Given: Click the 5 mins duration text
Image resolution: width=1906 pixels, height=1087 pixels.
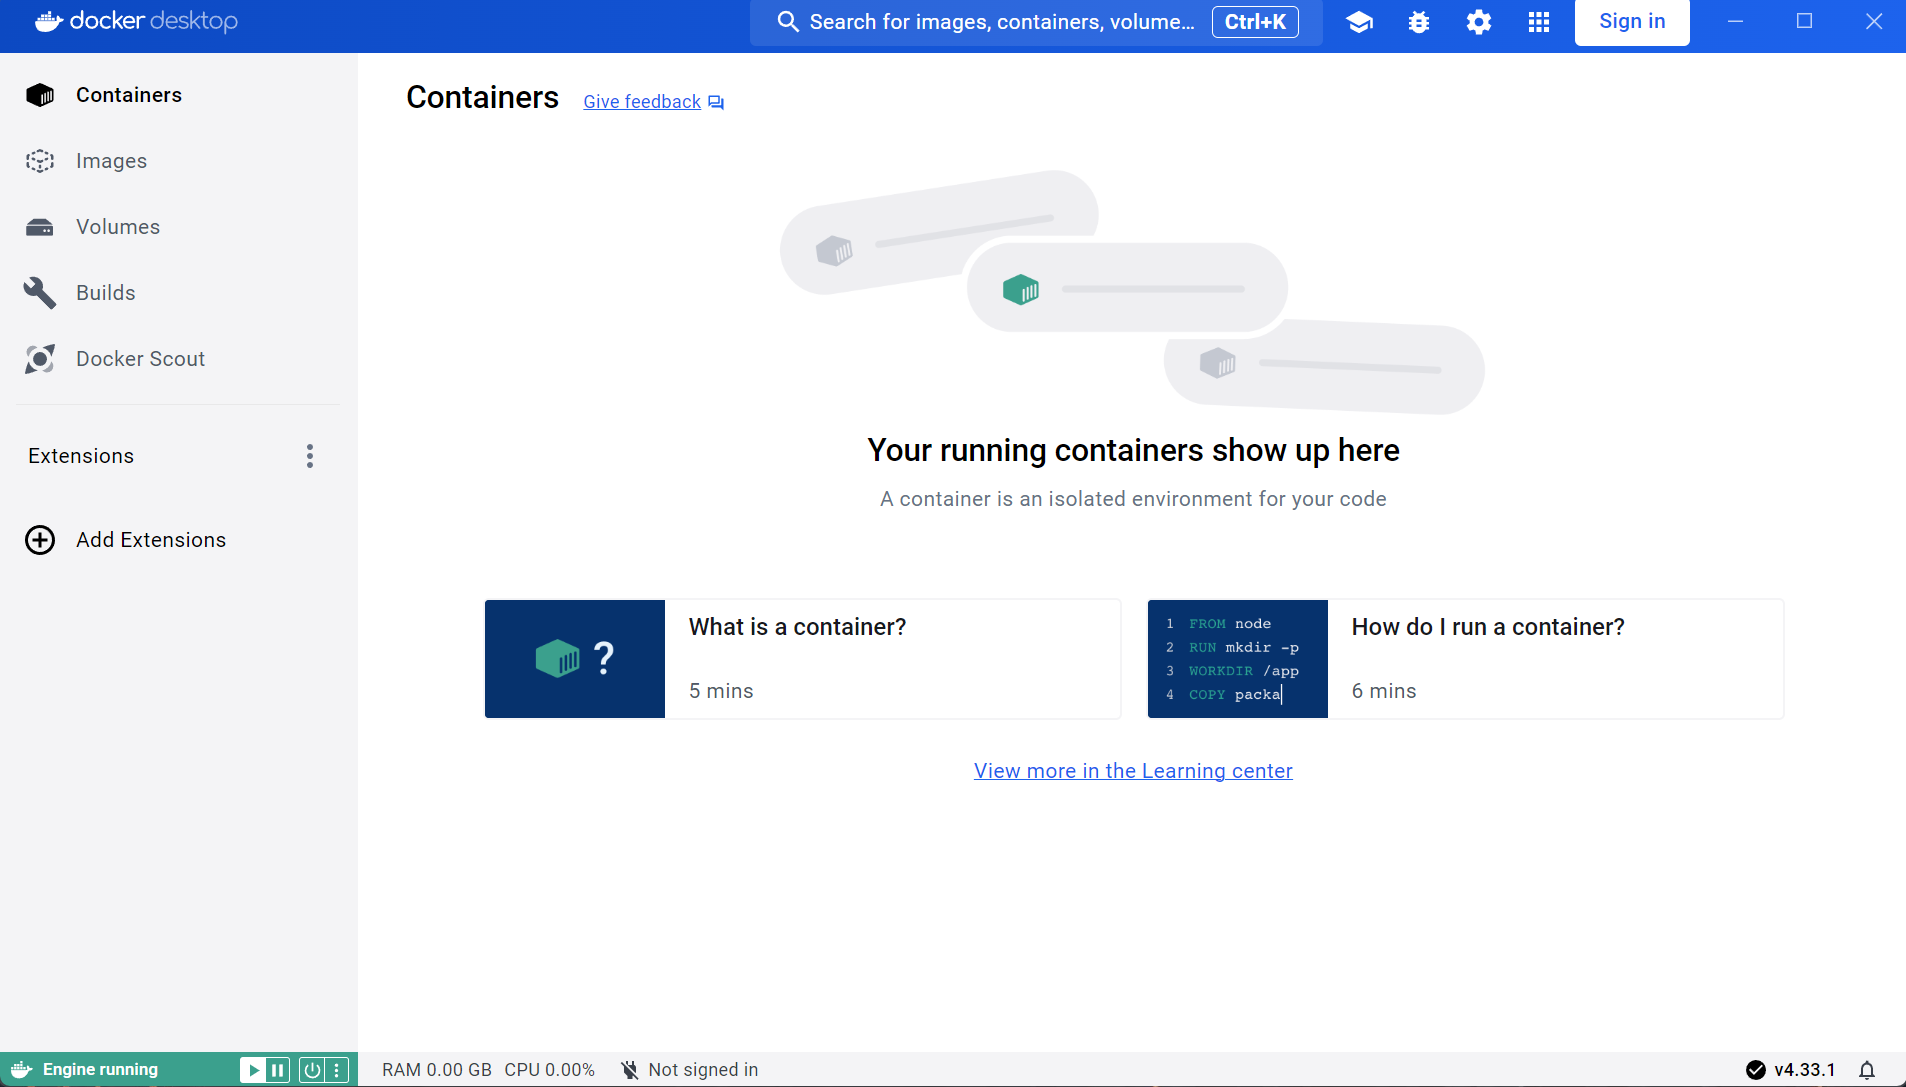Looking at the screenshot, I should coord(721,691).
